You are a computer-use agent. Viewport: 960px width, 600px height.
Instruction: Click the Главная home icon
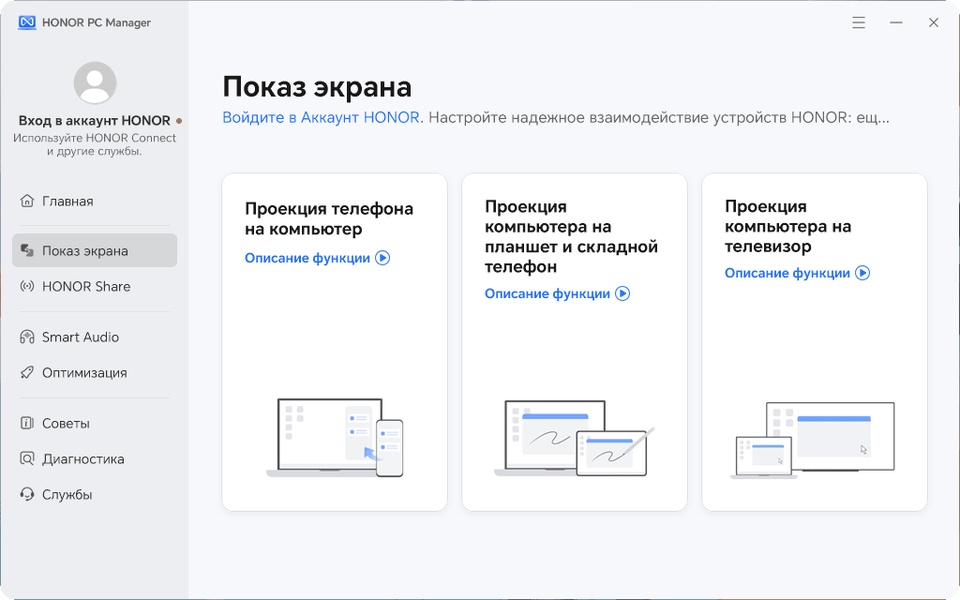(27, 201)
